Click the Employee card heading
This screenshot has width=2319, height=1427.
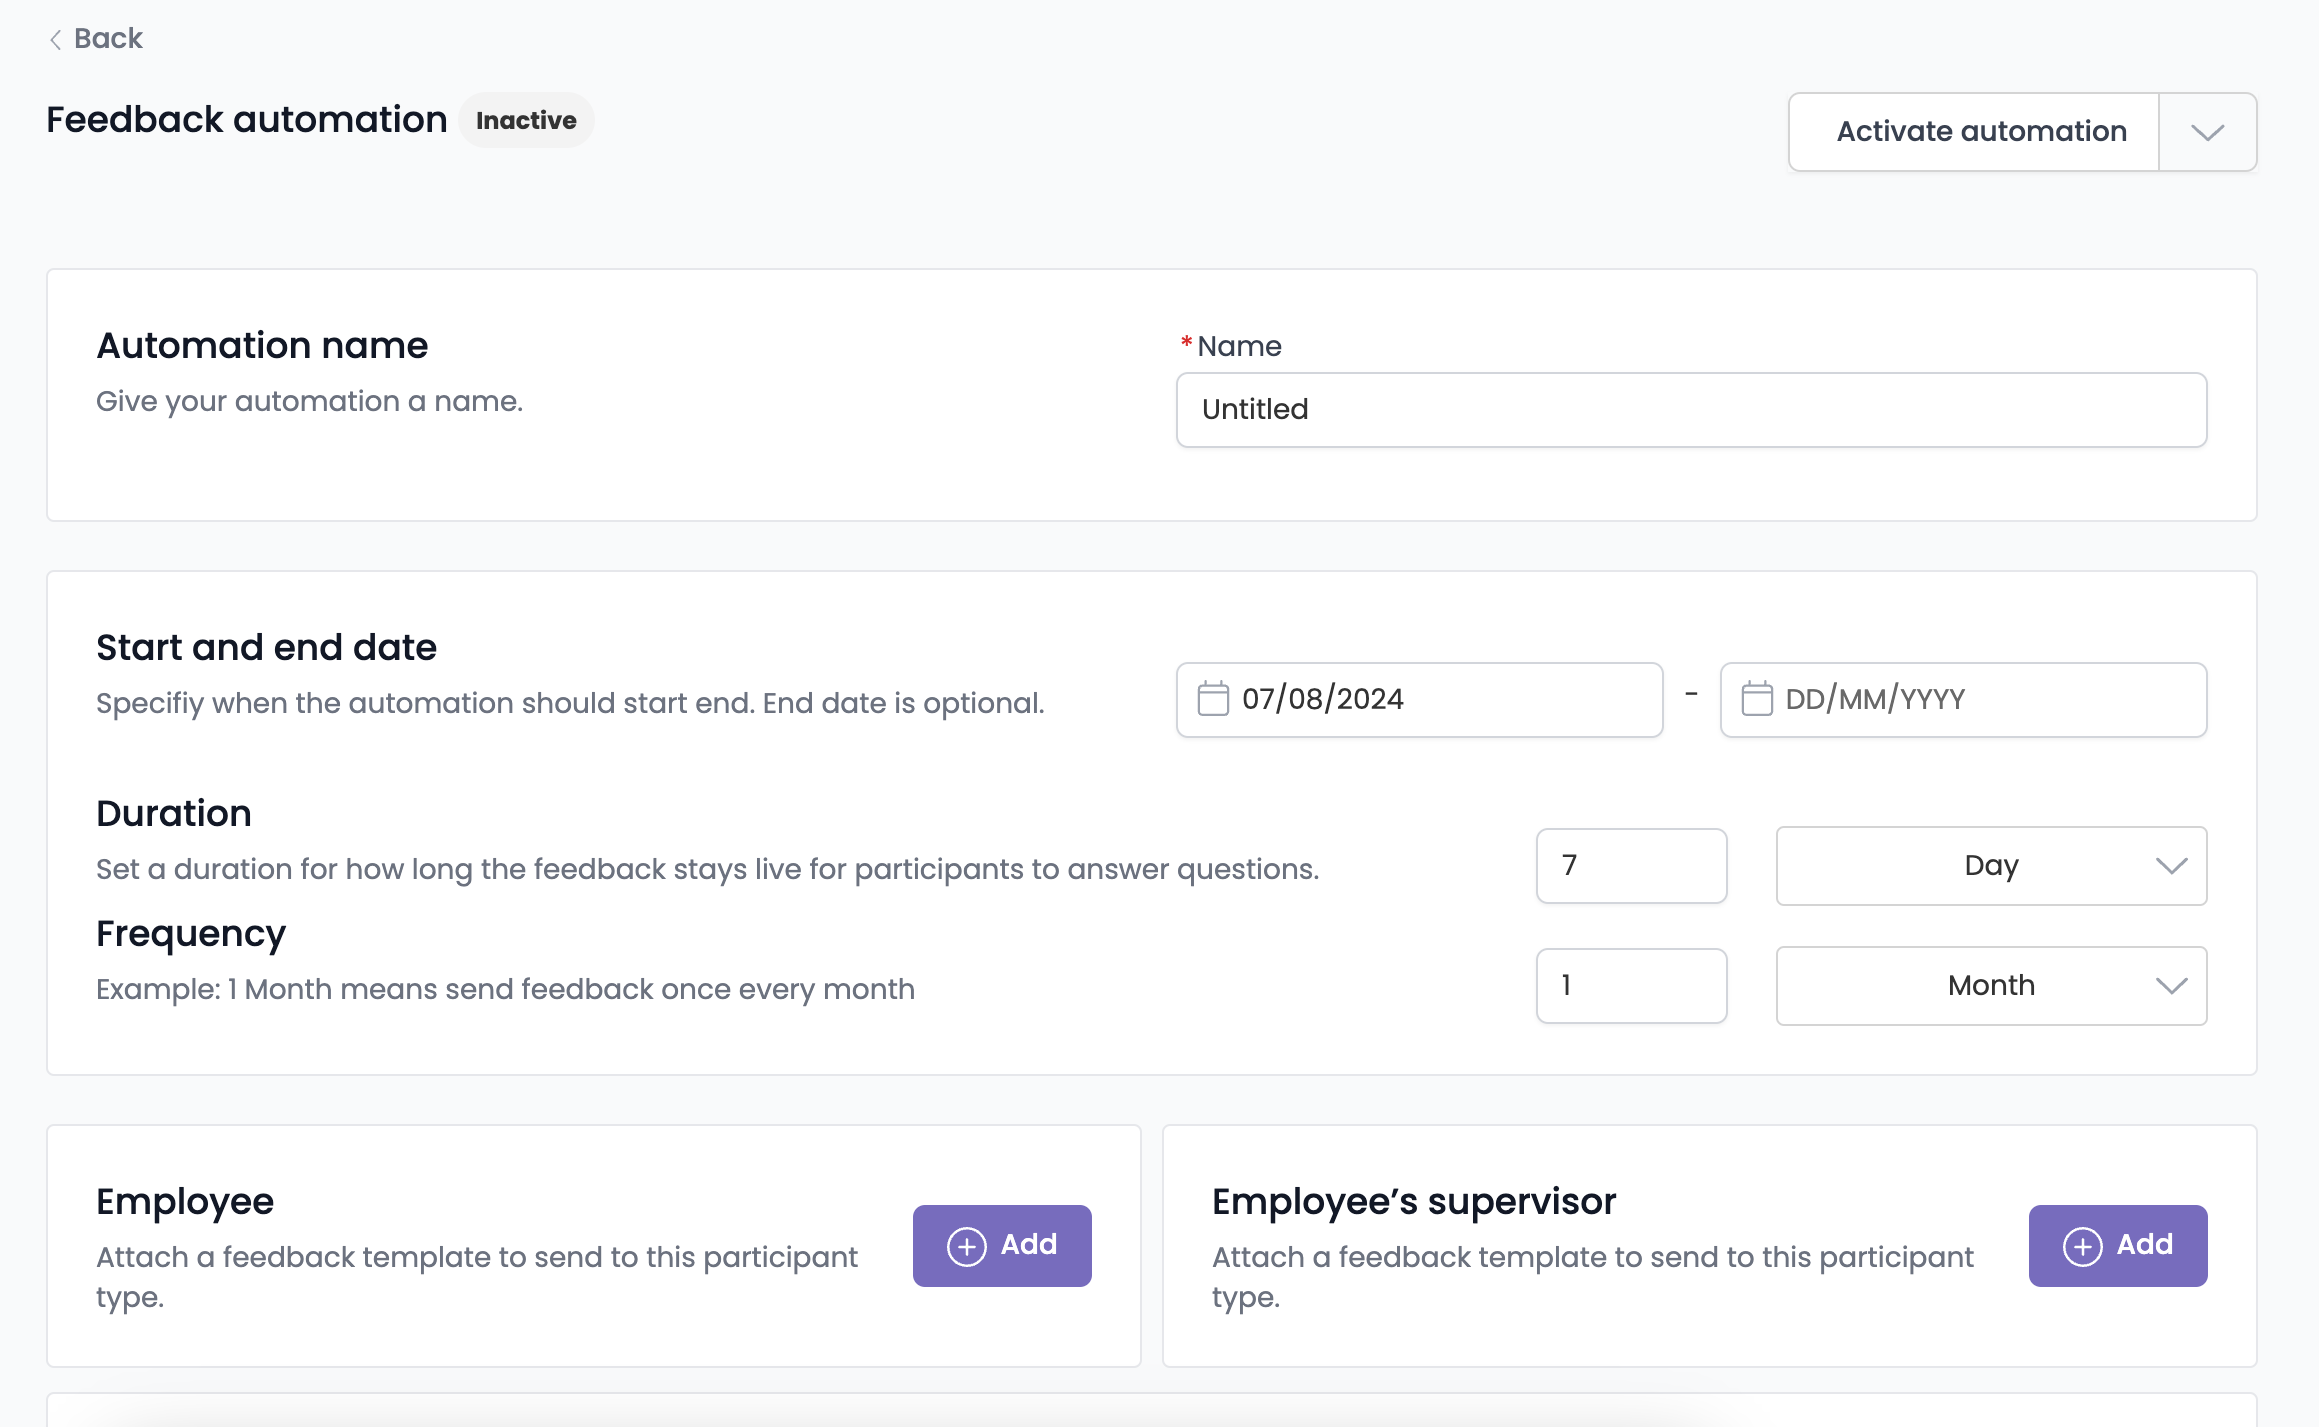click(x=185, y=1202)
